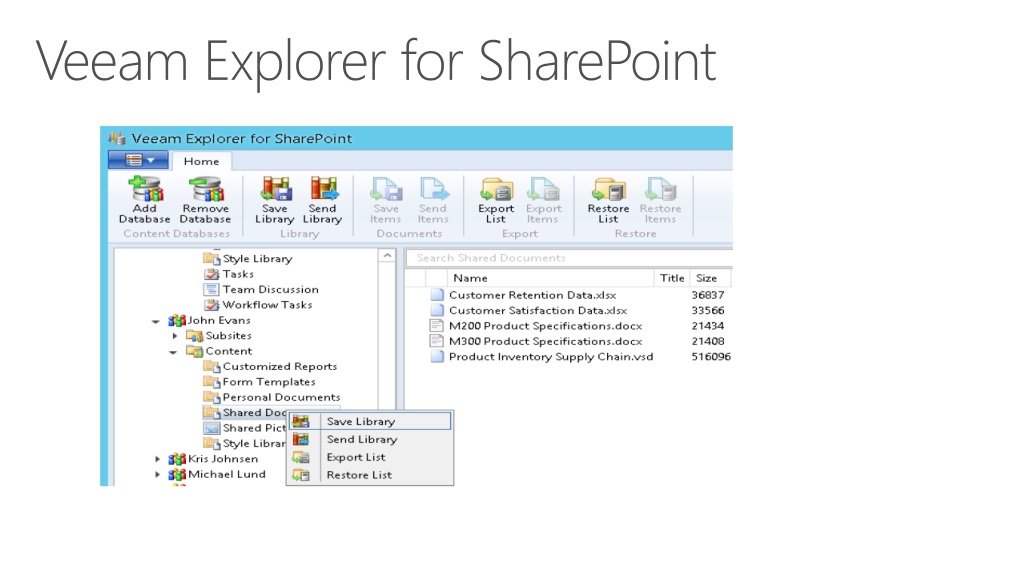This screenshot has height=575, width=1023.
Task: Choose Export List from context menu
Action: tap(370, 457)
